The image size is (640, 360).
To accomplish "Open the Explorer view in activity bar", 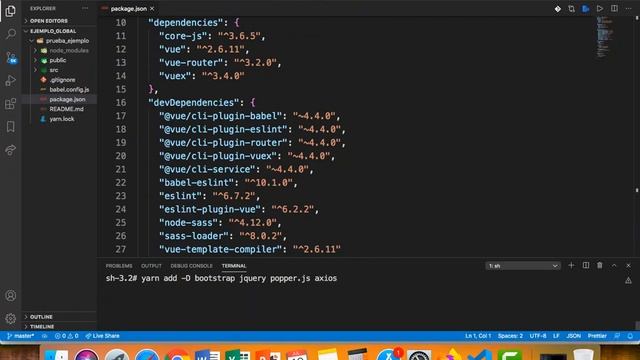I will (x=11, y=11).
